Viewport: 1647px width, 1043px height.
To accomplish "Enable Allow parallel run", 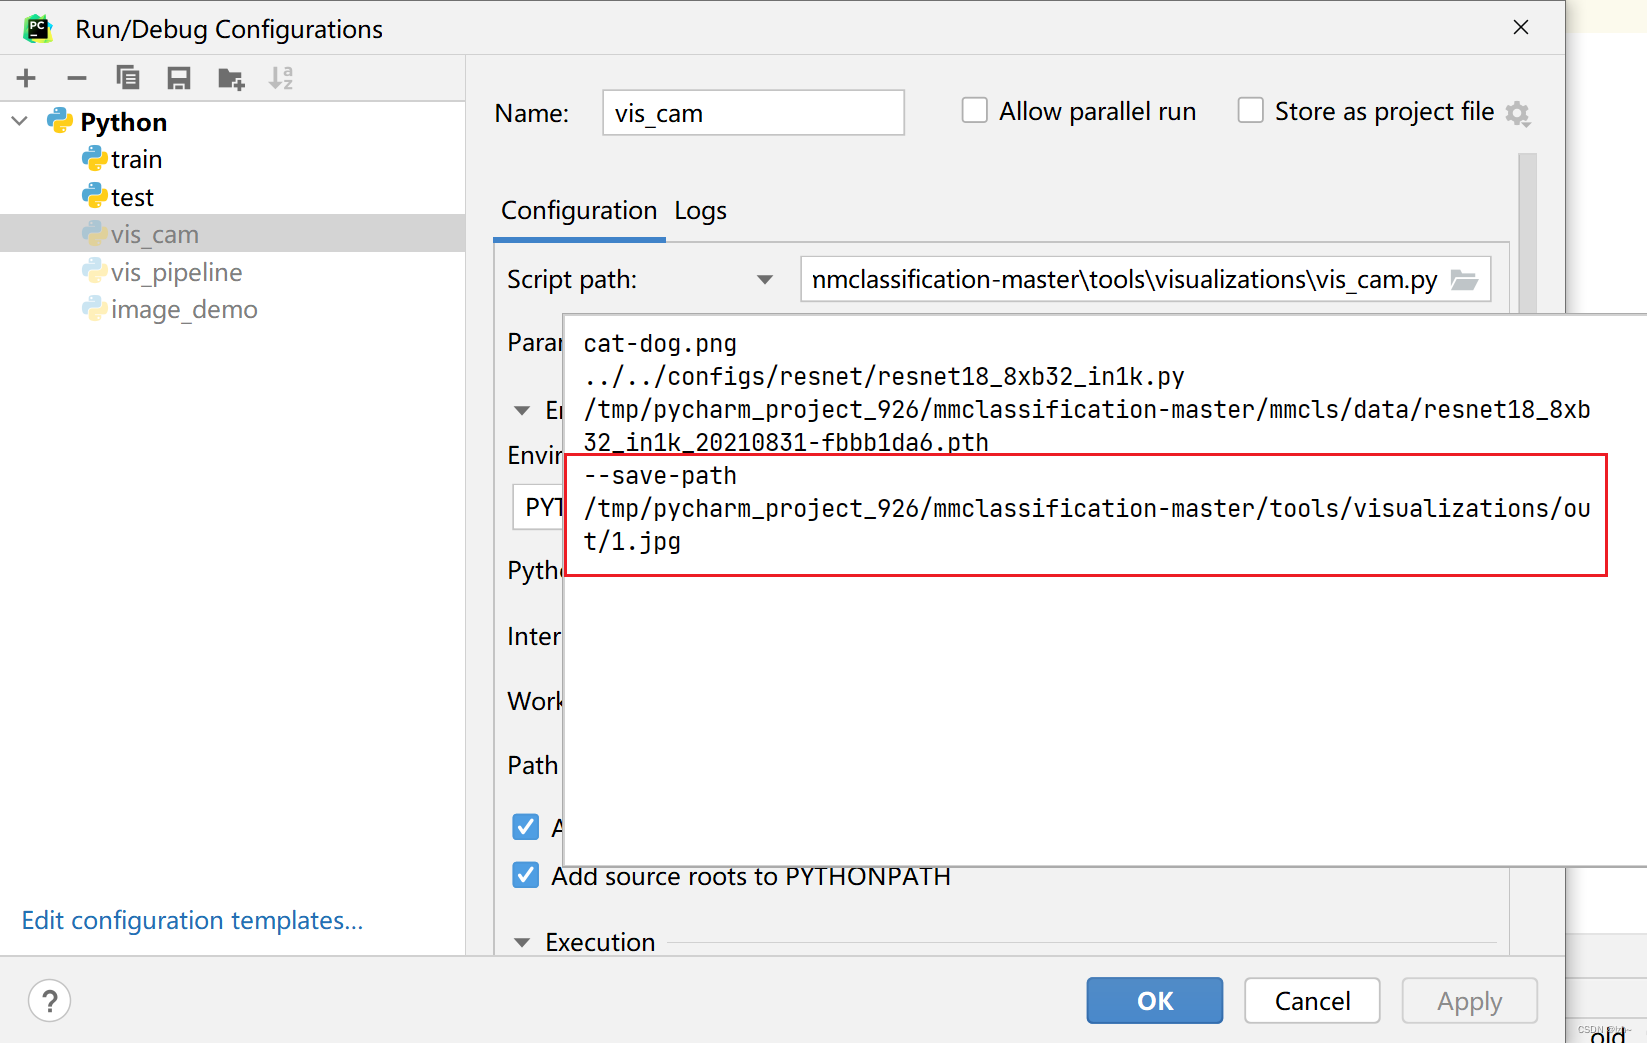I will [973, 110].
